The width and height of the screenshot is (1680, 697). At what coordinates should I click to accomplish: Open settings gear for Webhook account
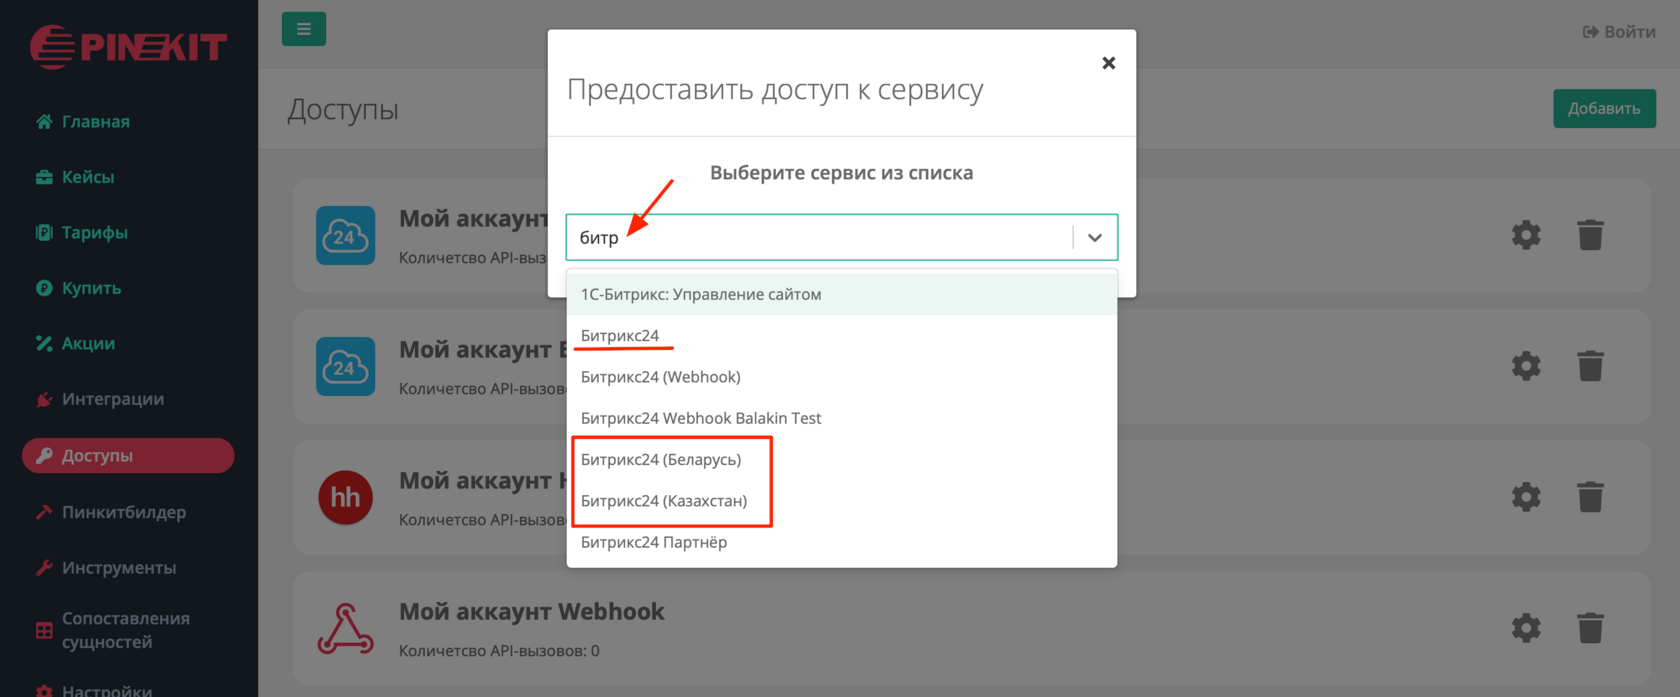1526,628
